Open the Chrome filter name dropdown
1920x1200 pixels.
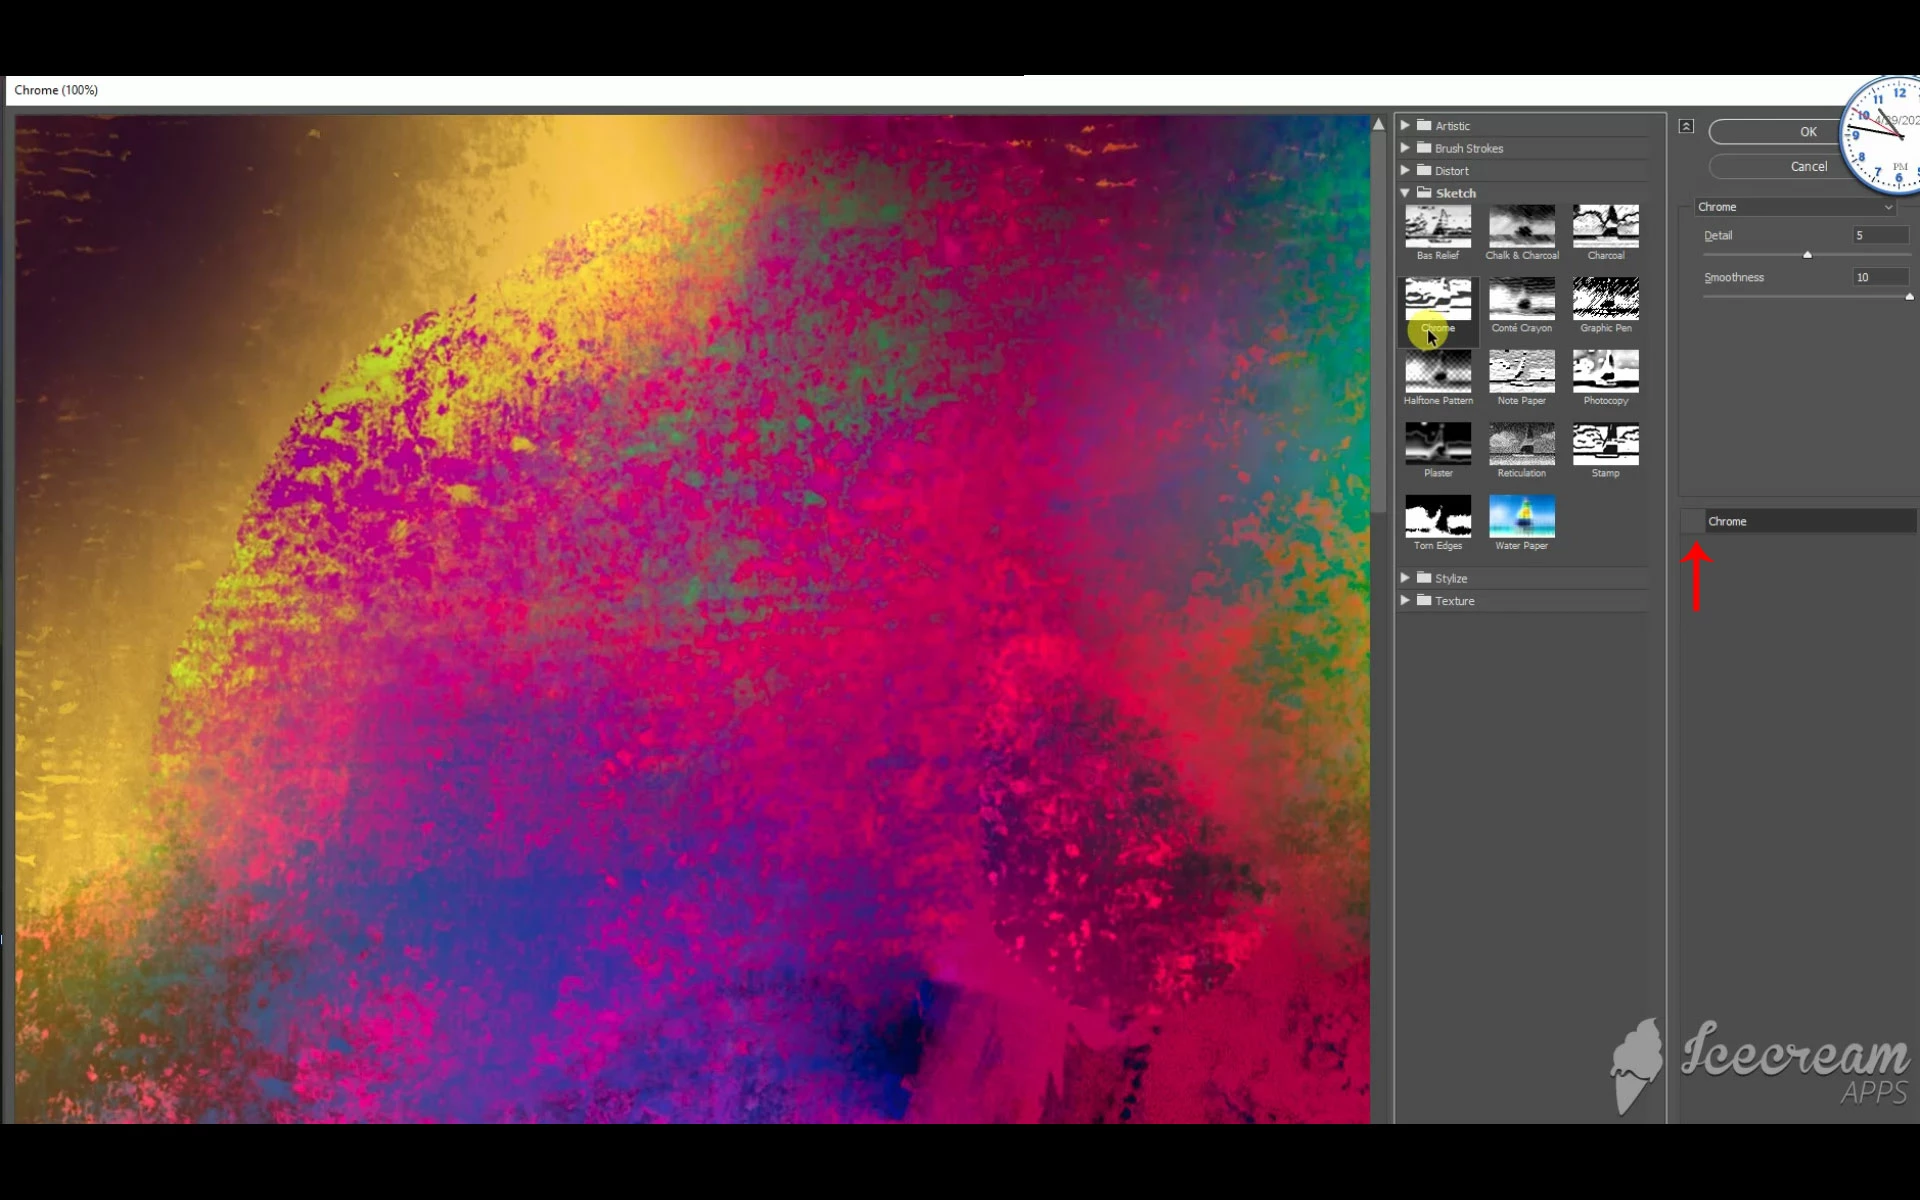pos(1795,207)
